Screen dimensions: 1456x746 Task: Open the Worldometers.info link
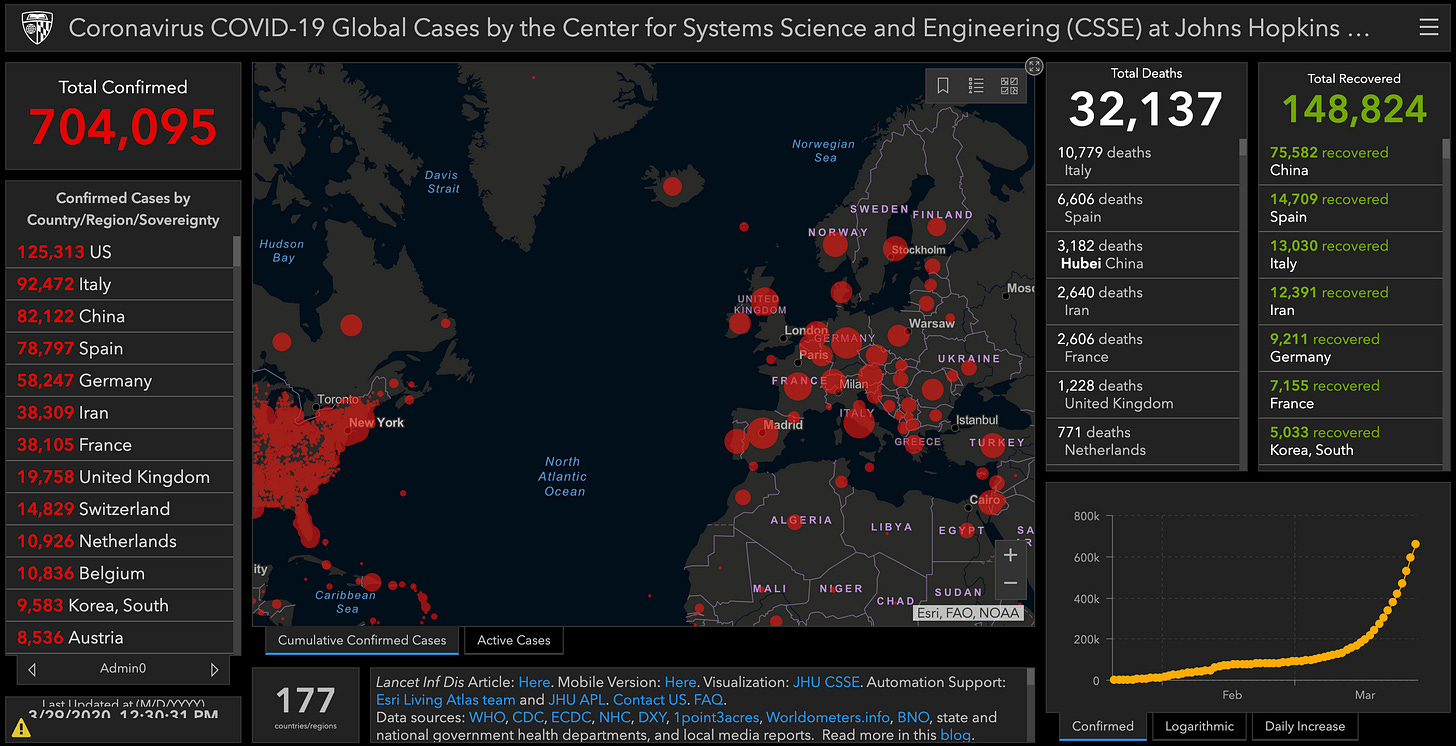point(826,717)
